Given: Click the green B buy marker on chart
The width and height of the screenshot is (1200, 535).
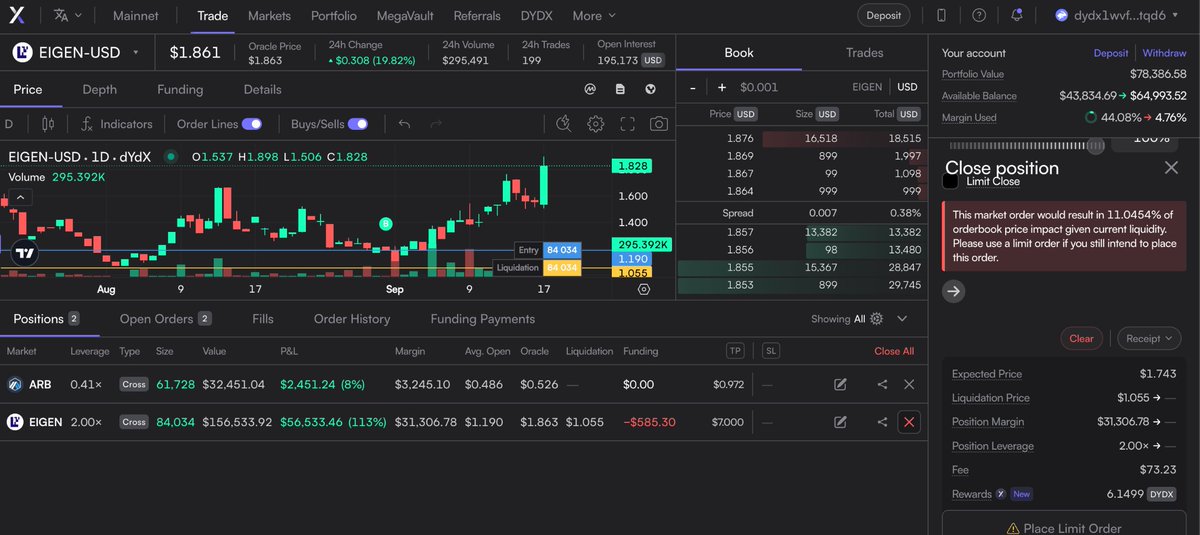Looking at the screenshot, I should click(386, 223).
